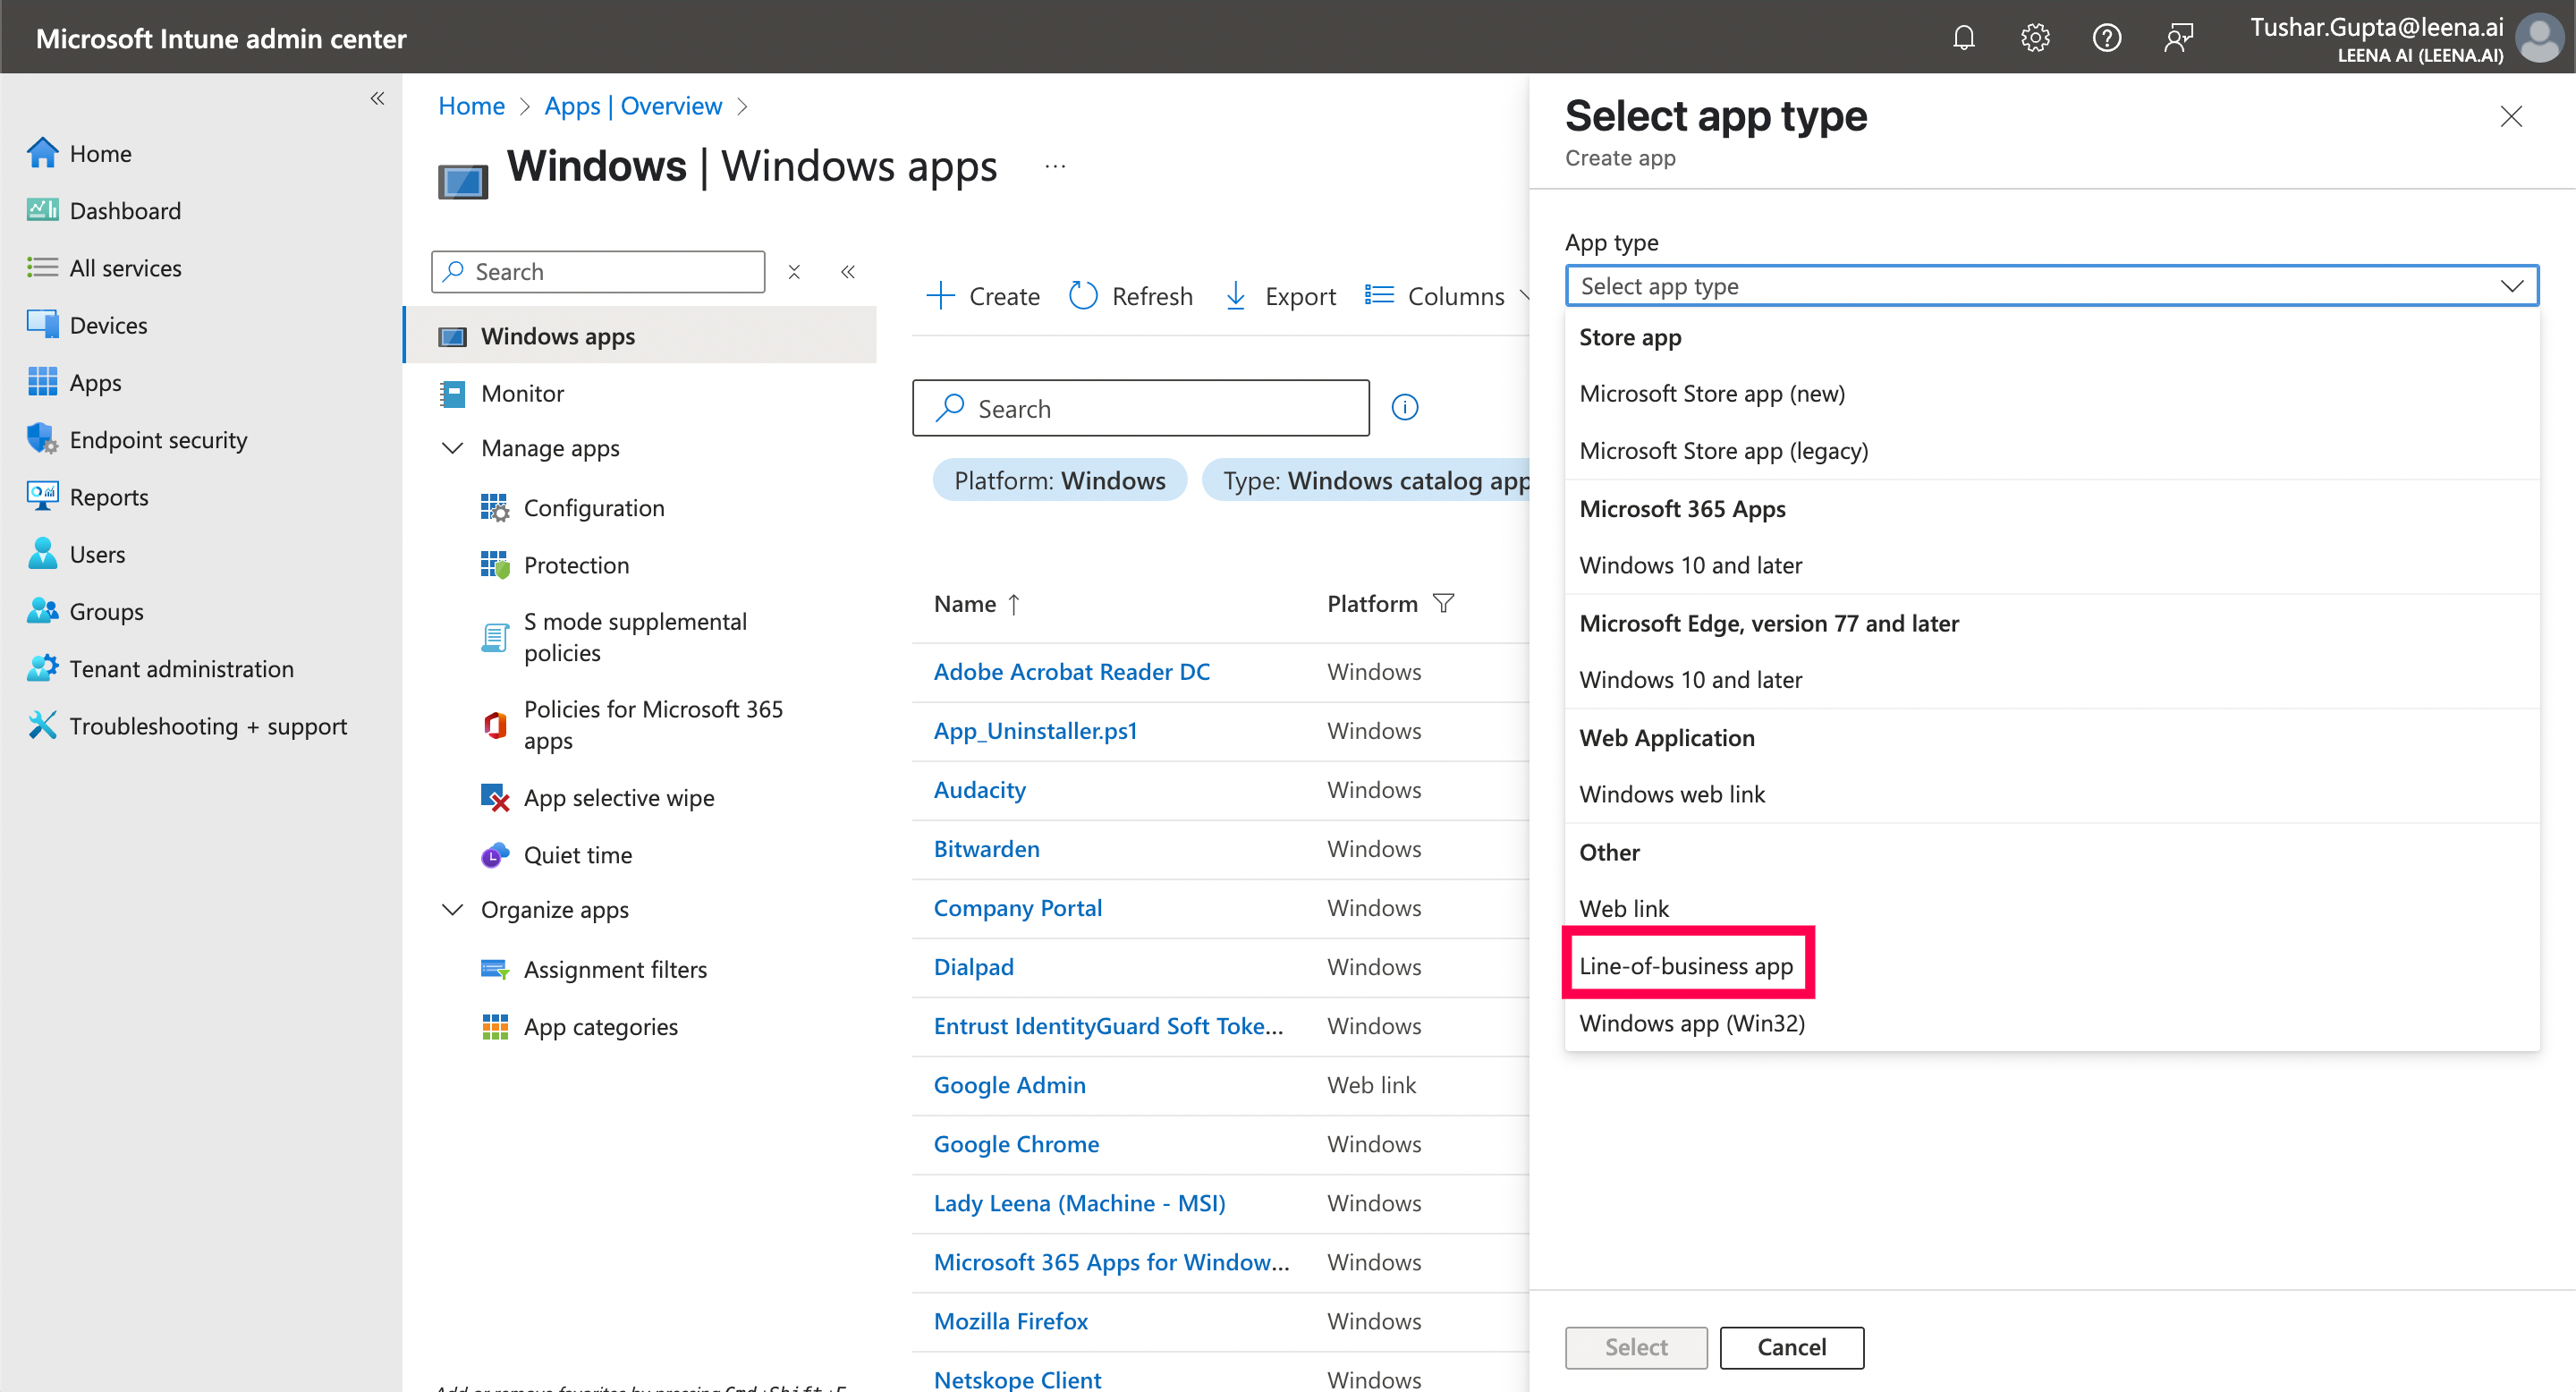Open the Select app type dropdown
Viewport: 2576px width, 1392px height.
click(2051, 286)
